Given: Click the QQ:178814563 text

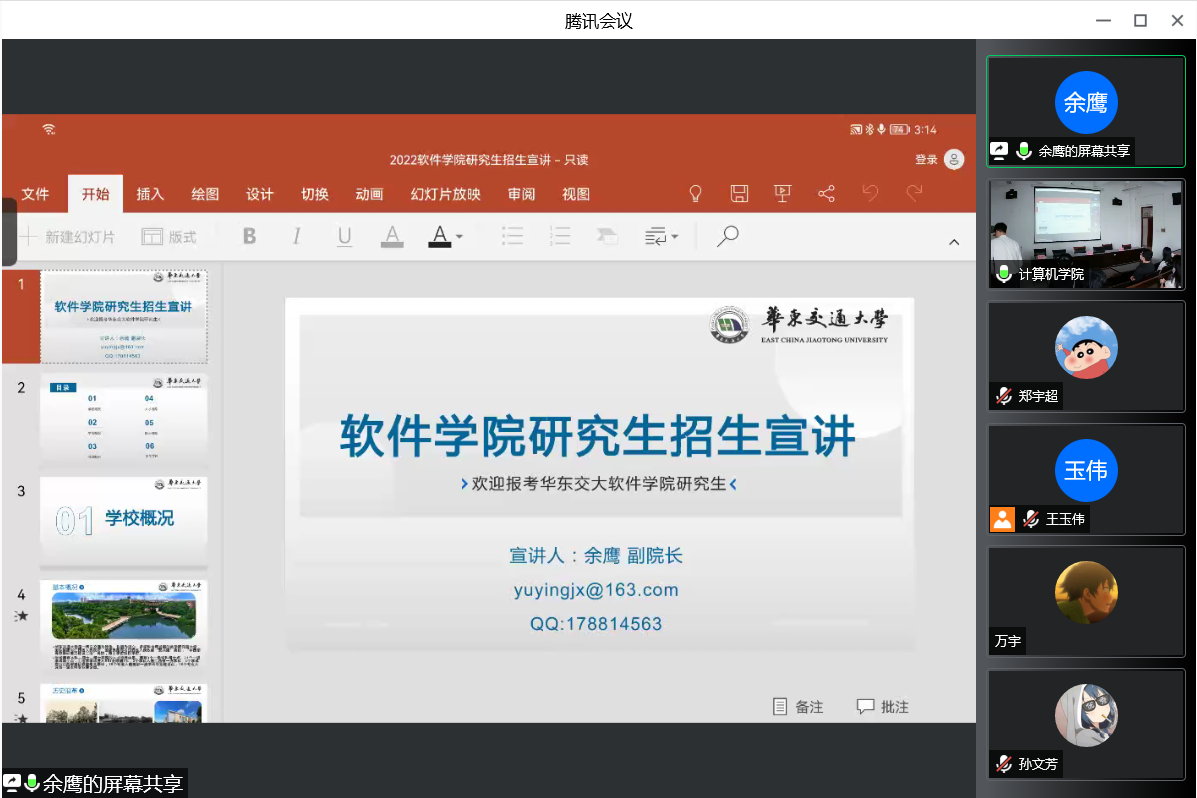Looking at the screenshot, I should [596, 624].
